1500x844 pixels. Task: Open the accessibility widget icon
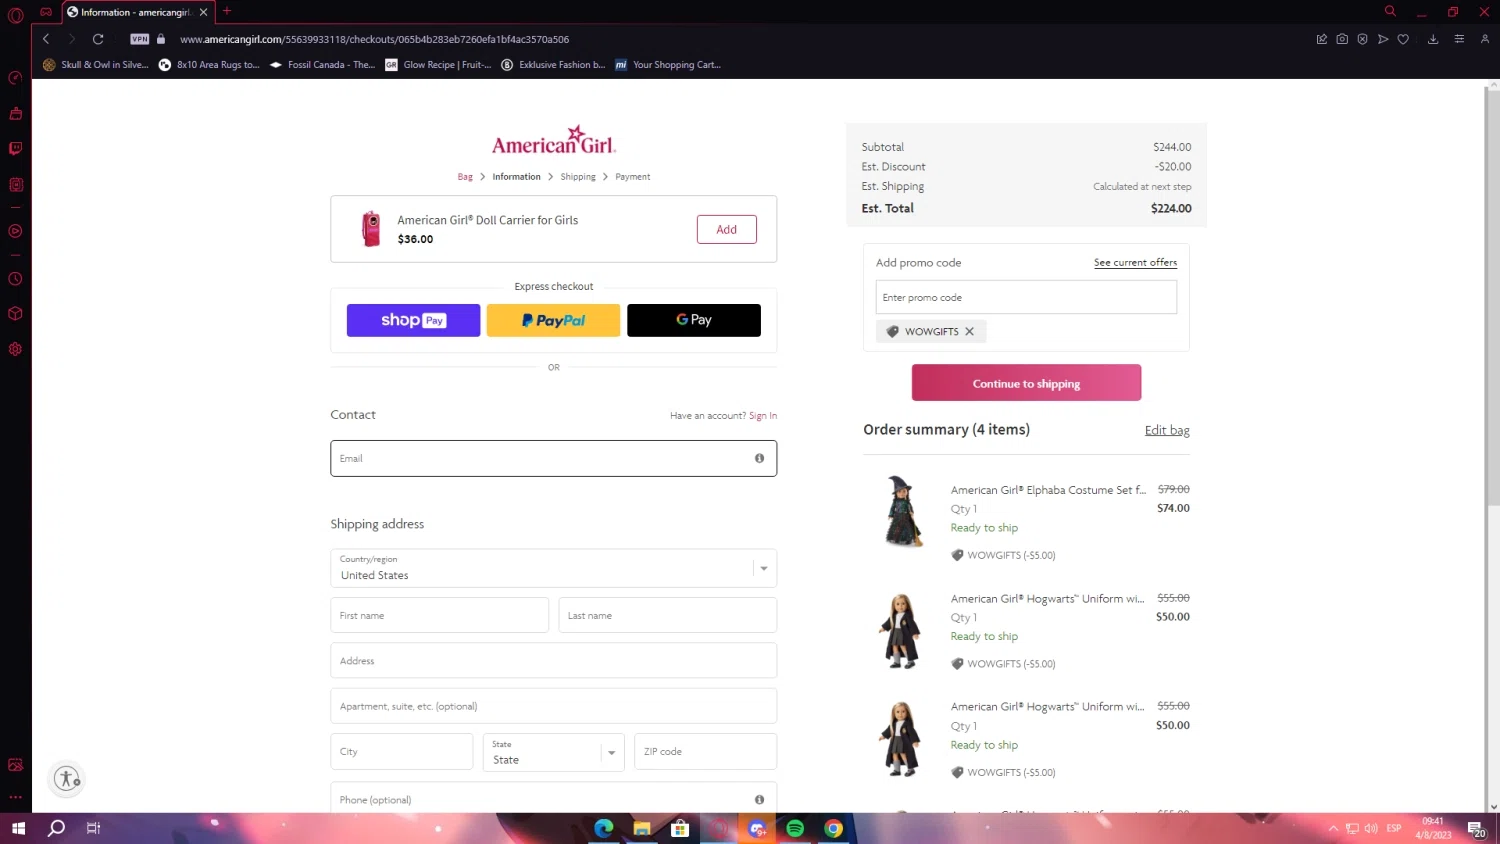[x=67, y=779]
